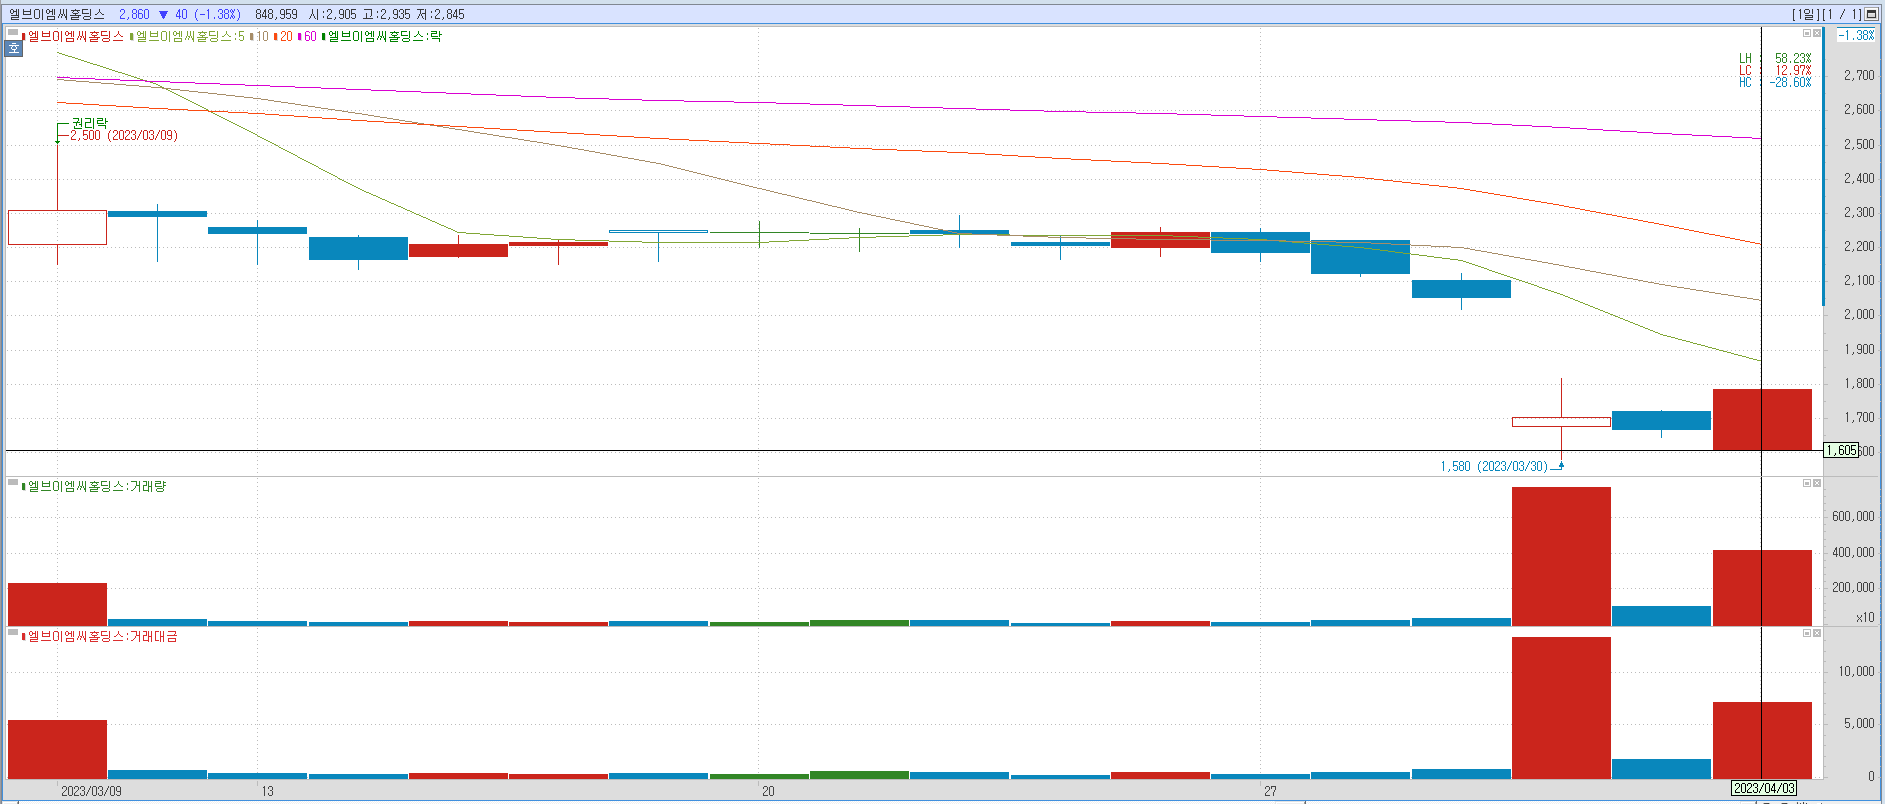Close the 거래대금 panel

point(1817,633)
